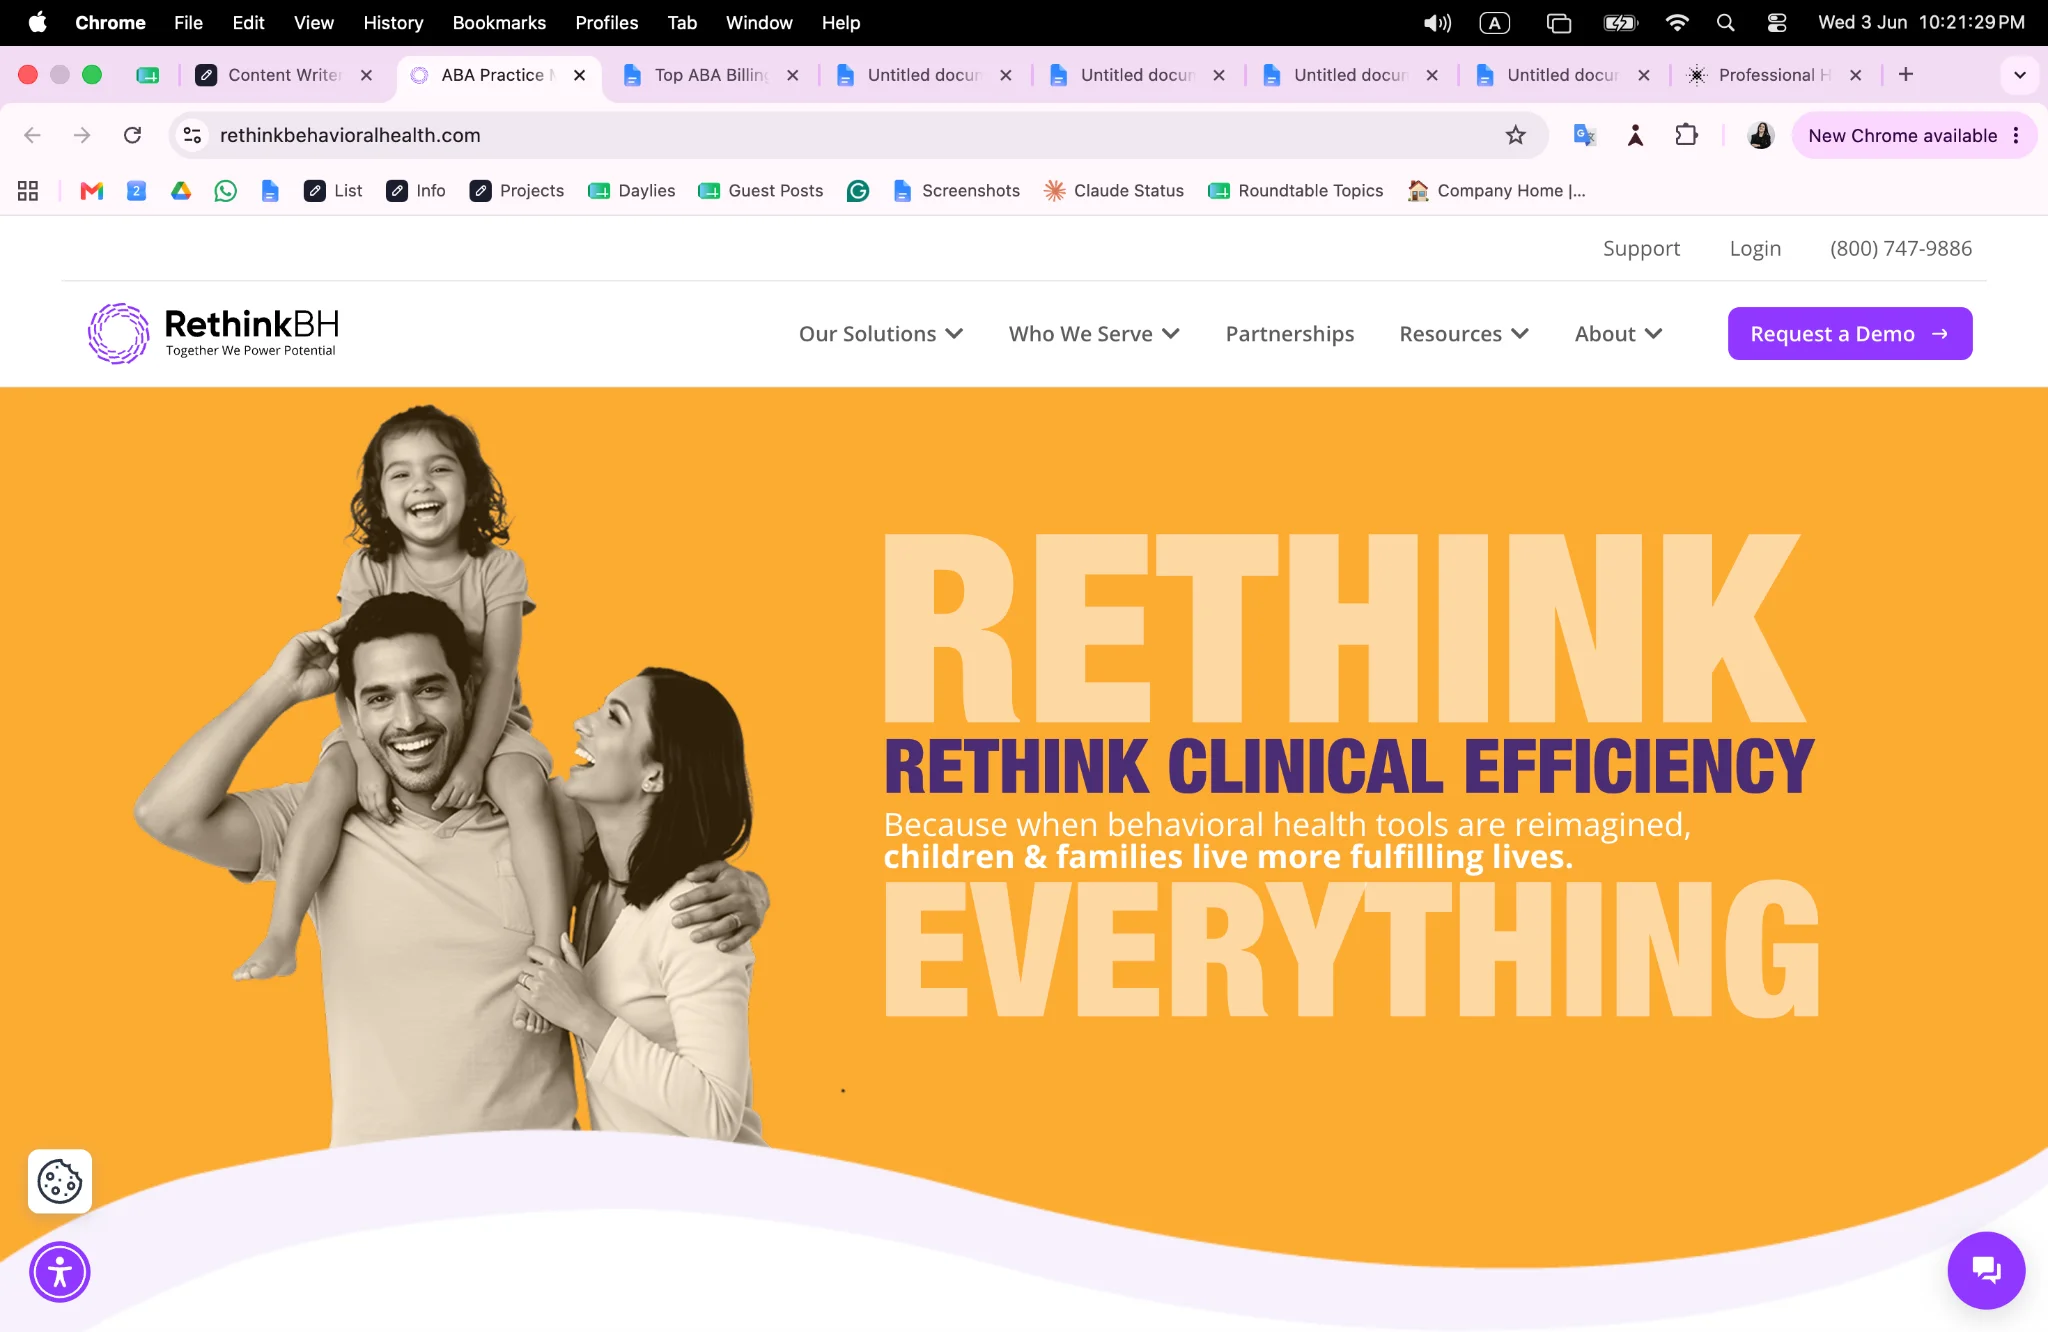Expand the About dropdown
Image resolution: width=2048 pixels, height=1332 pixels.
1618,334
